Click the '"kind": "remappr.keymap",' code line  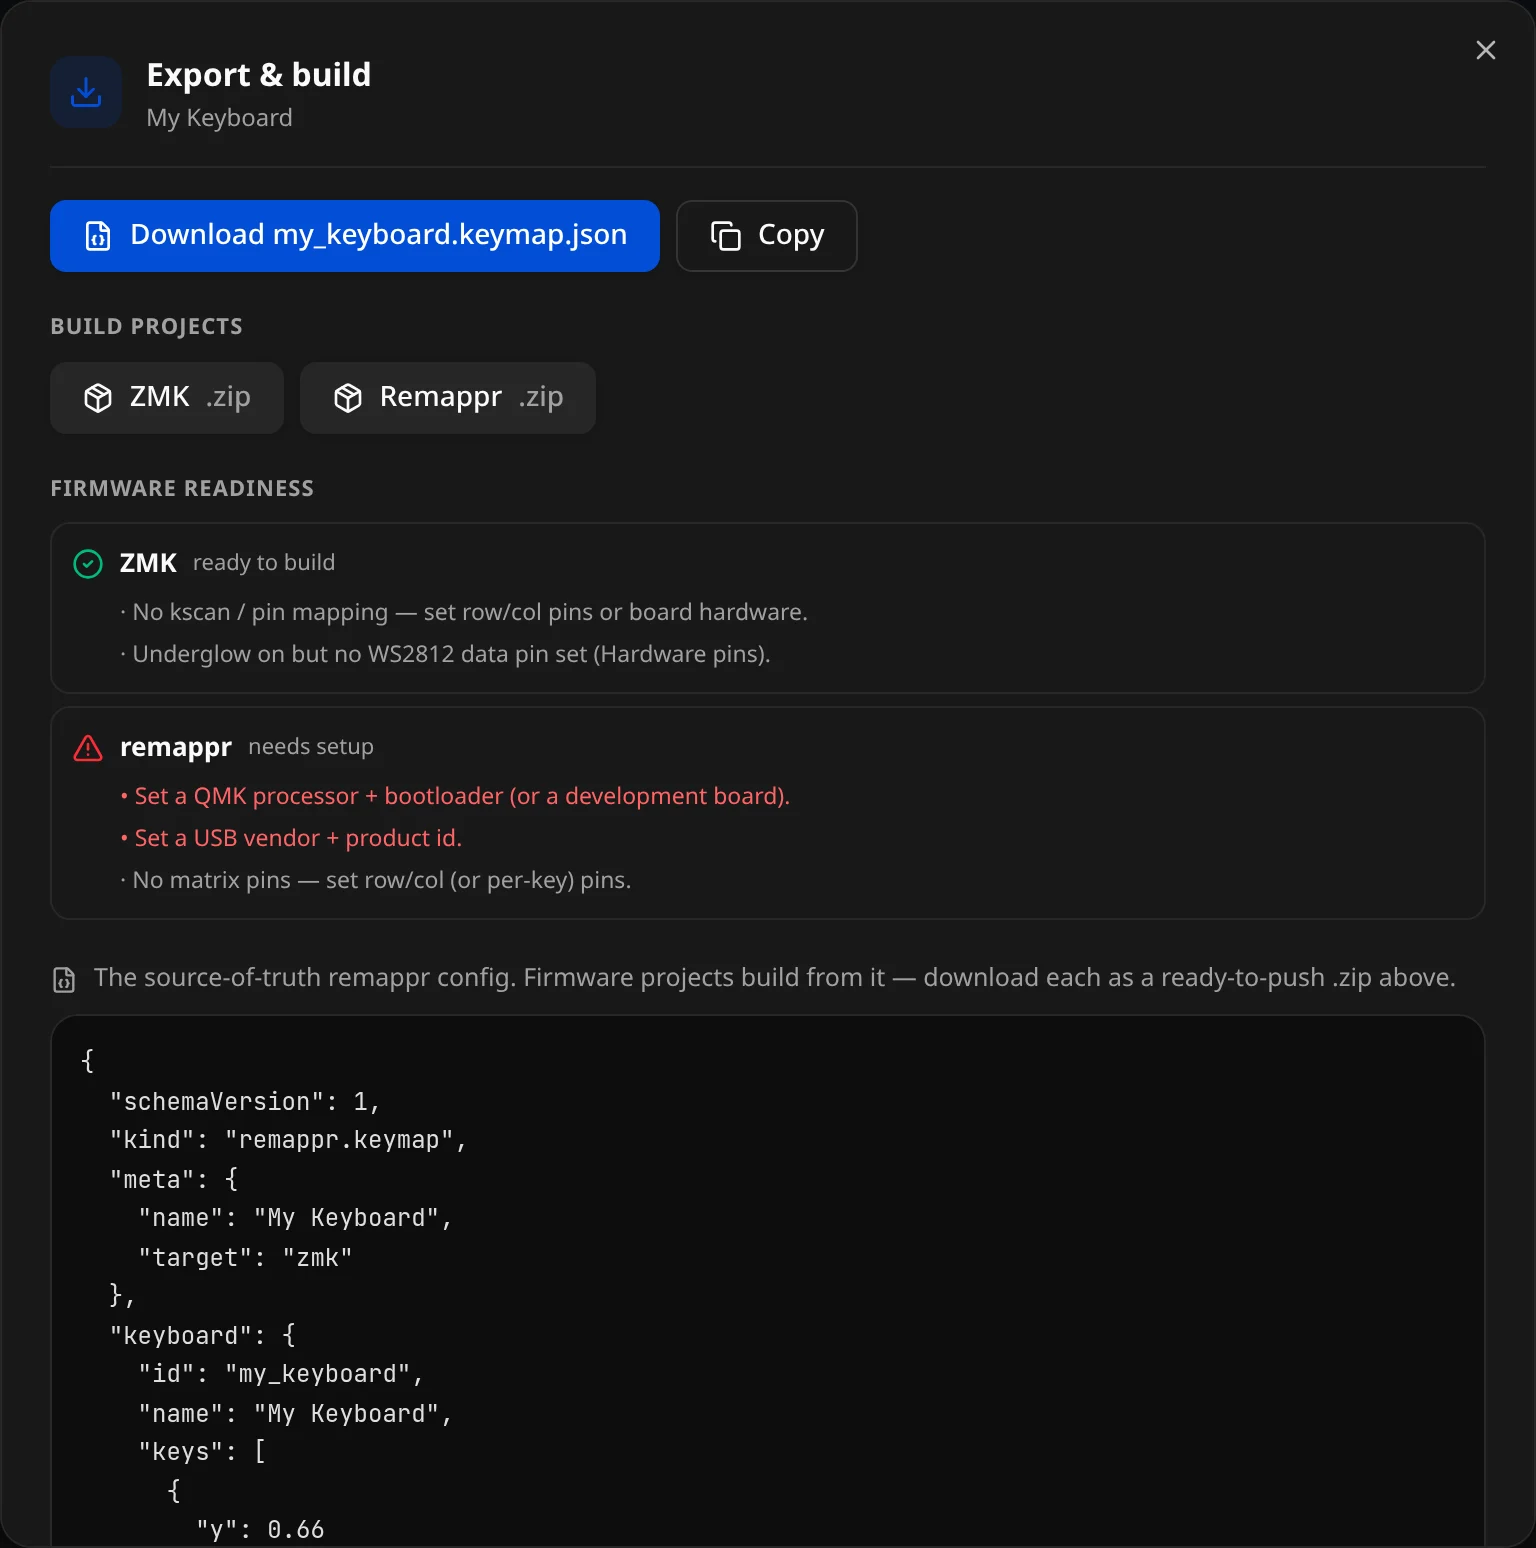coord(289,1140)
